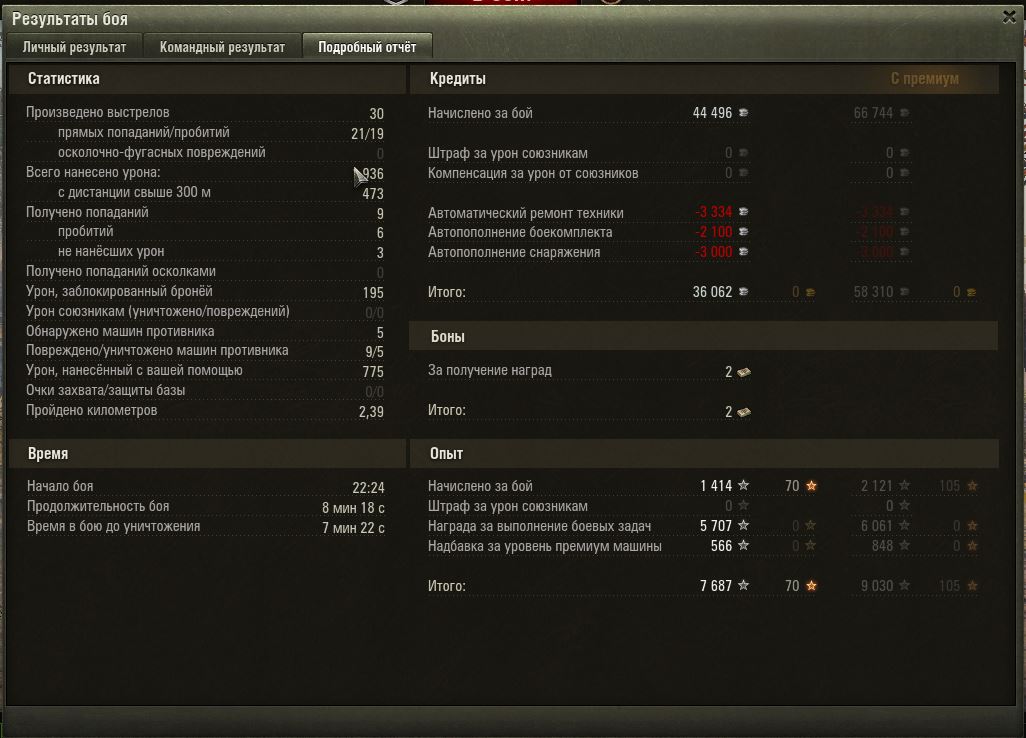Click the XP star next to 5 707

tap(743, 525)
